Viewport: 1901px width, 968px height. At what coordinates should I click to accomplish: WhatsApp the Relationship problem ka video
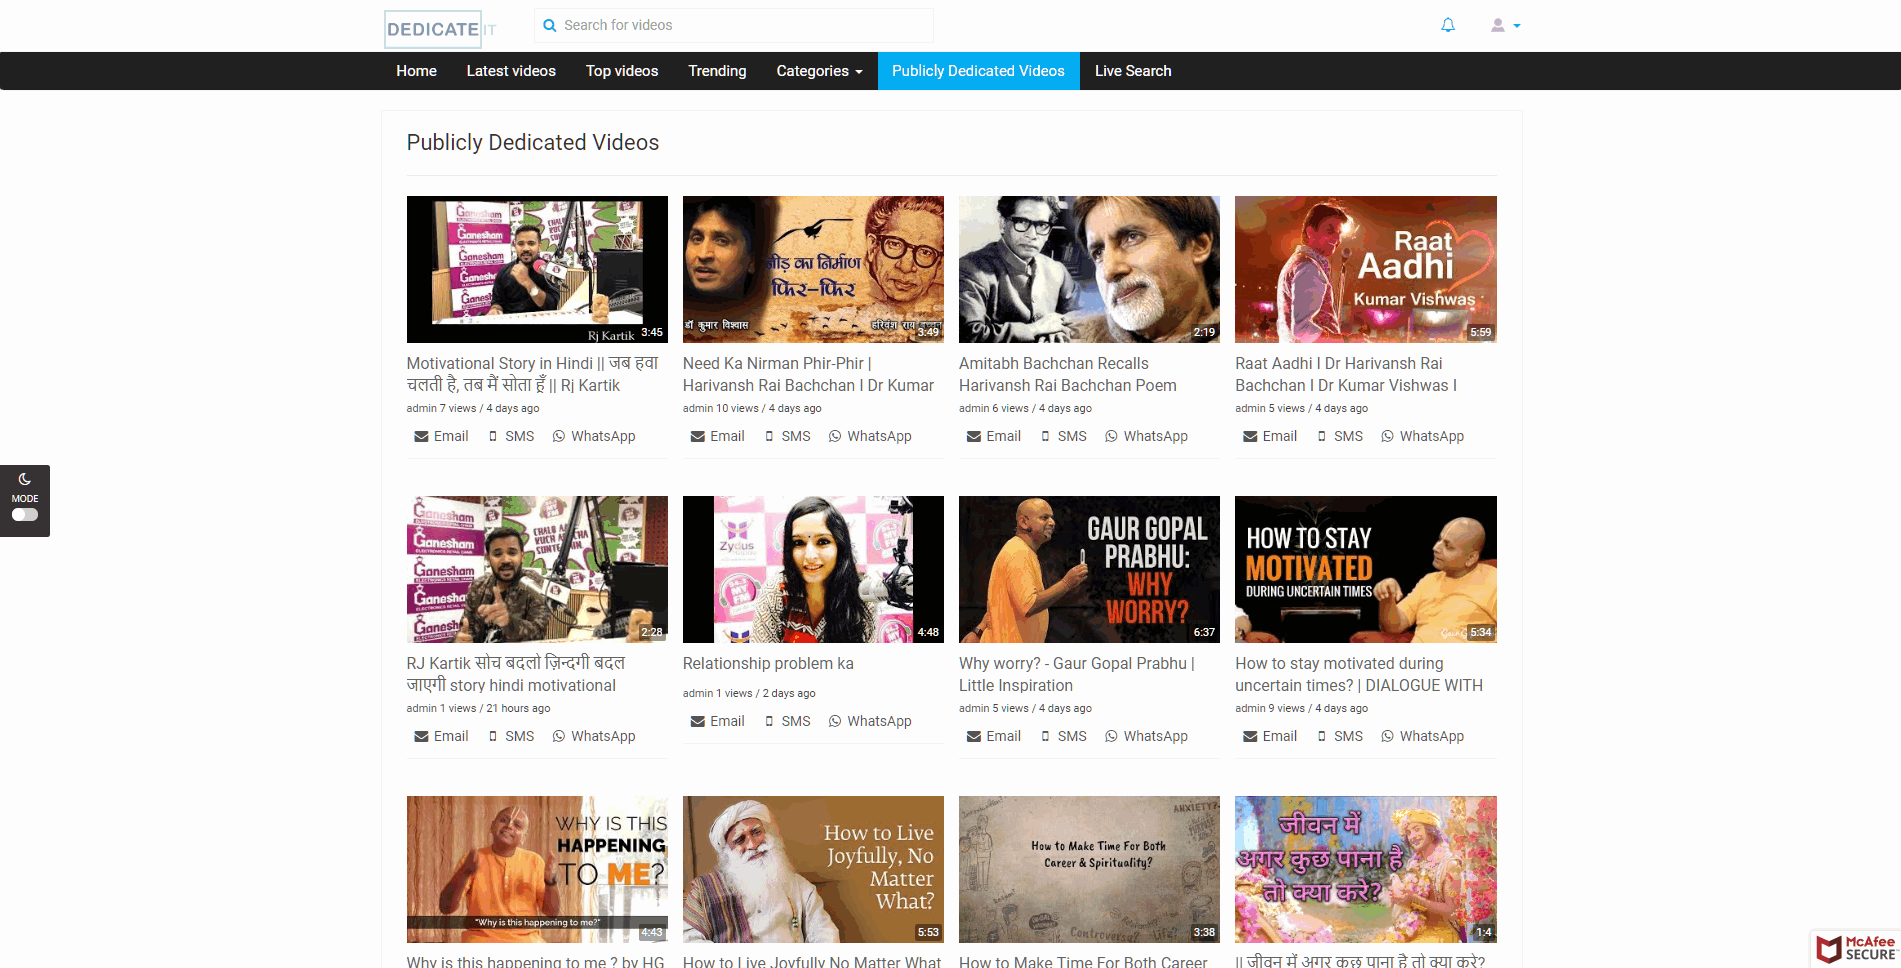point(870,721)
